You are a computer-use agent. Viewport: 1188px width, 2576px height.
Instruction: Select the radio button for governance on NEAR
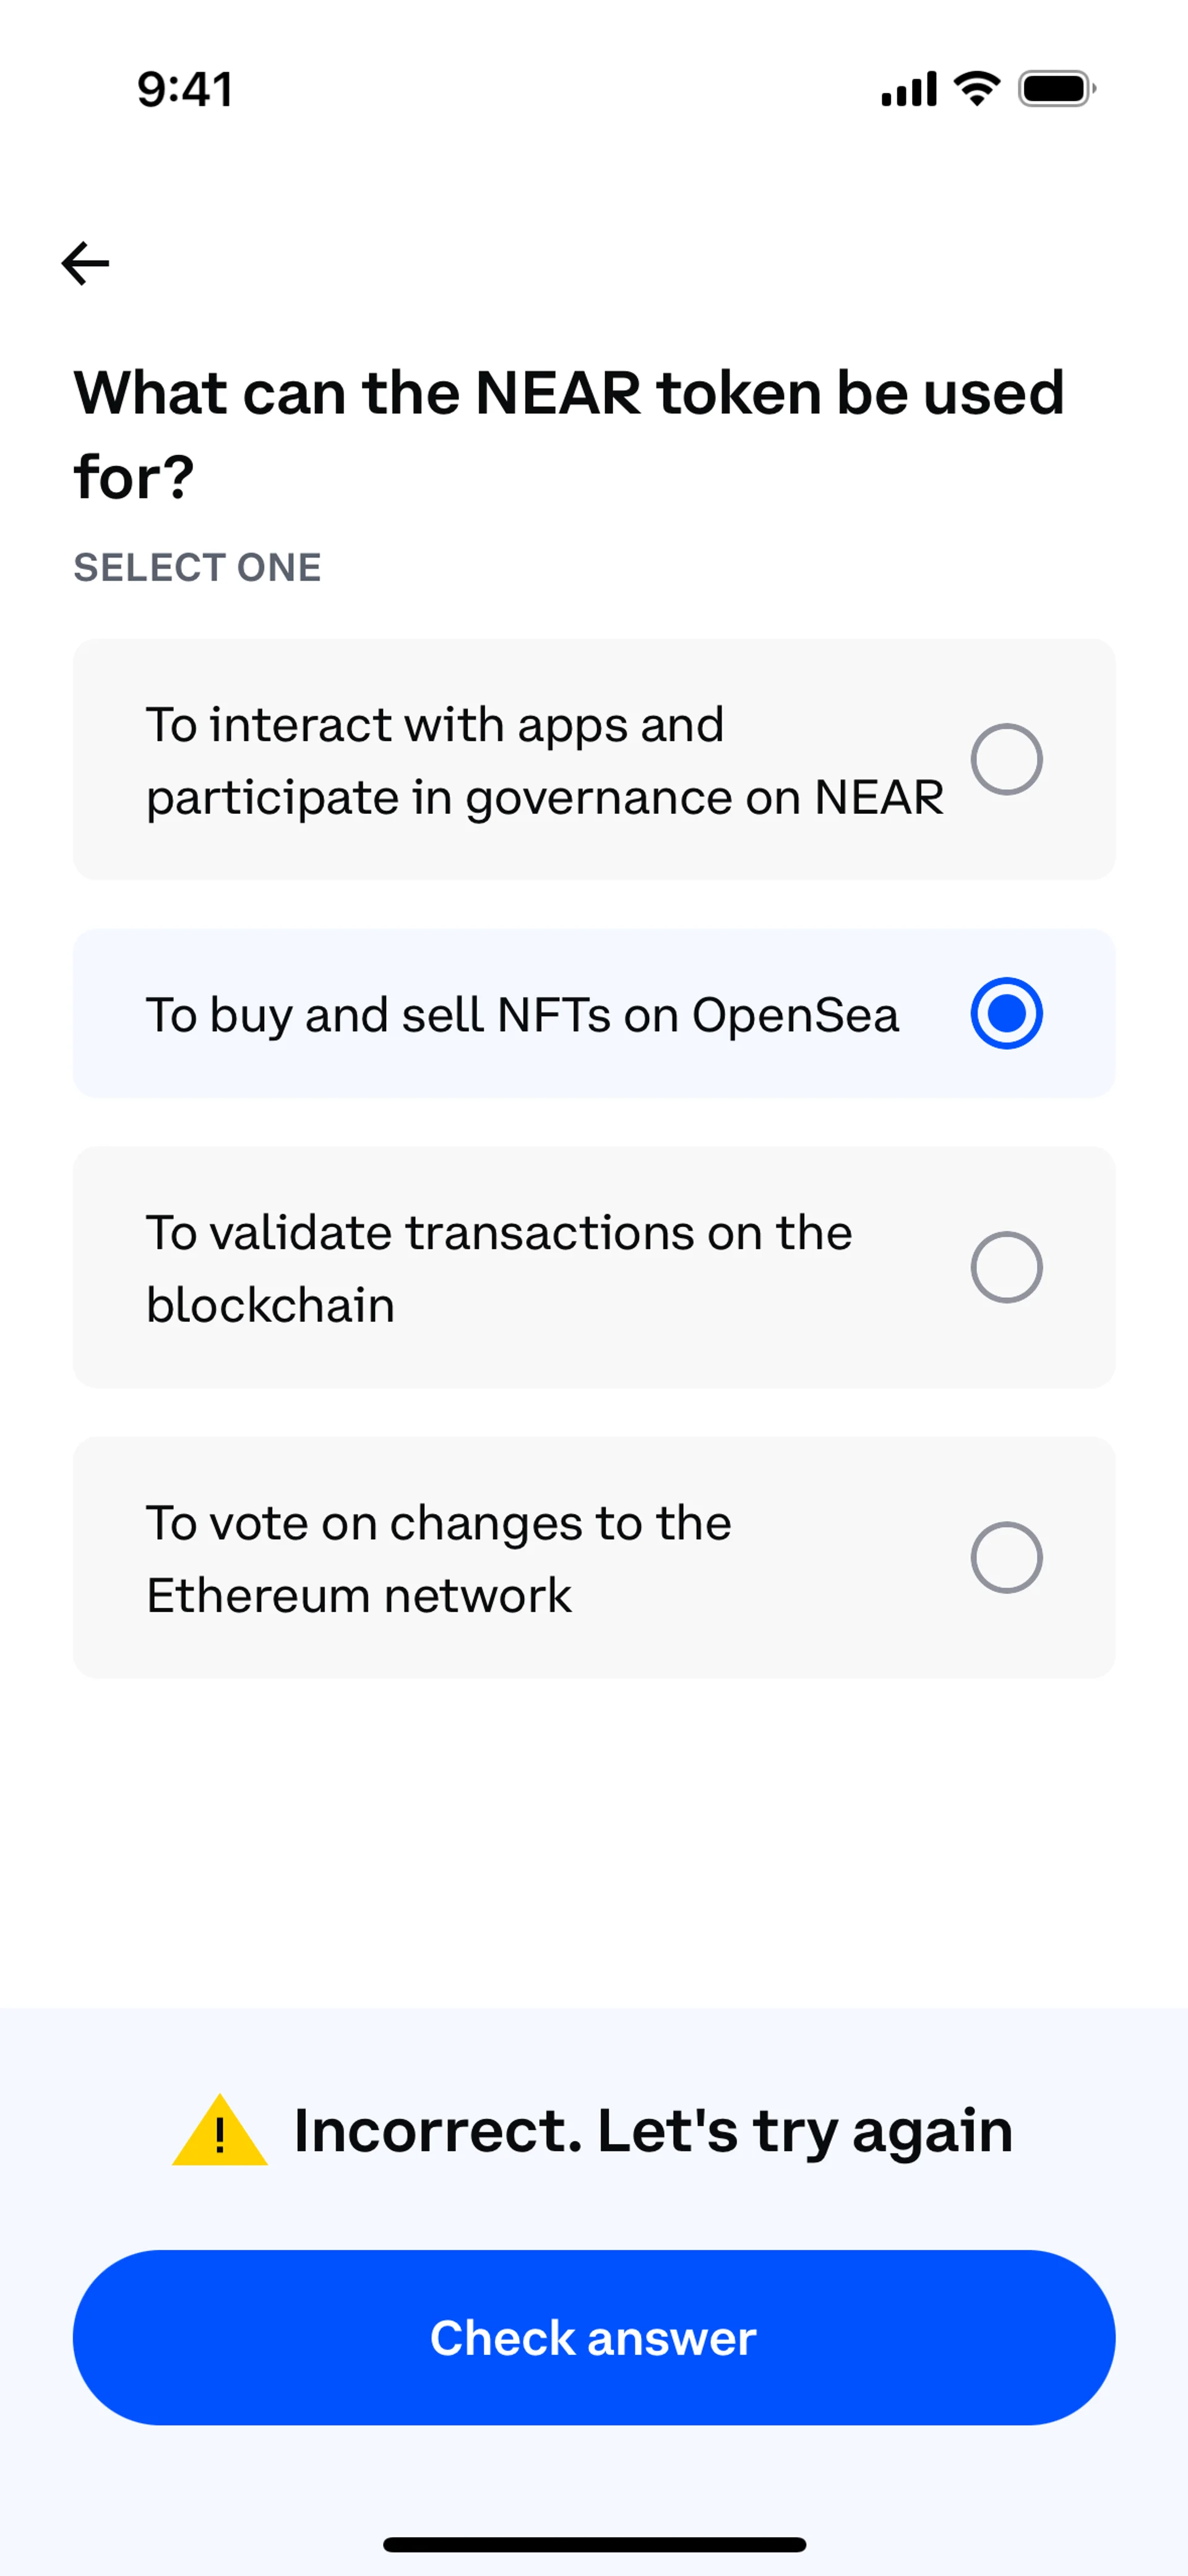pyautogui.click(x=1006, y=759)
